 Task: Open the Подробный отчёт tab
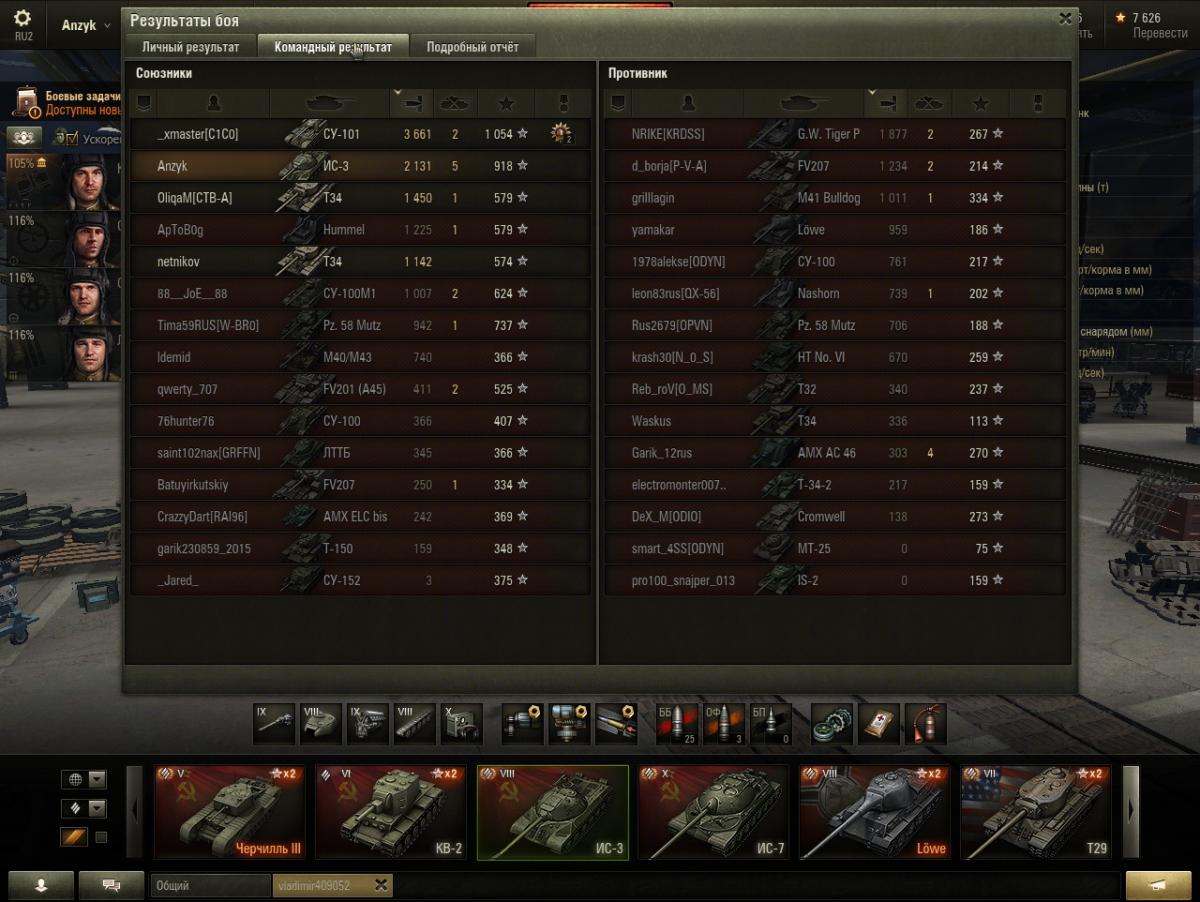[472, 46]
